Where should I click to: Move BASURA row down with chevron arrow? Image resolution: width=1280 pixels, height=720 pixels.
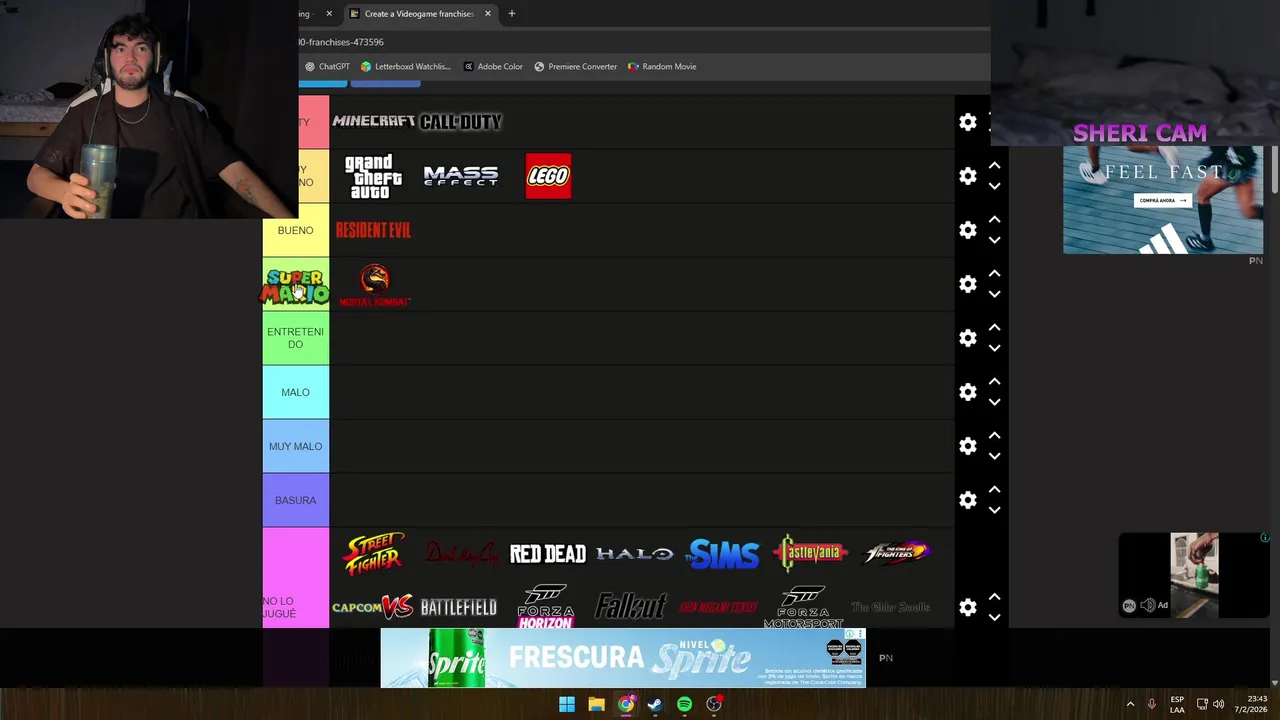tap(994, 510)
